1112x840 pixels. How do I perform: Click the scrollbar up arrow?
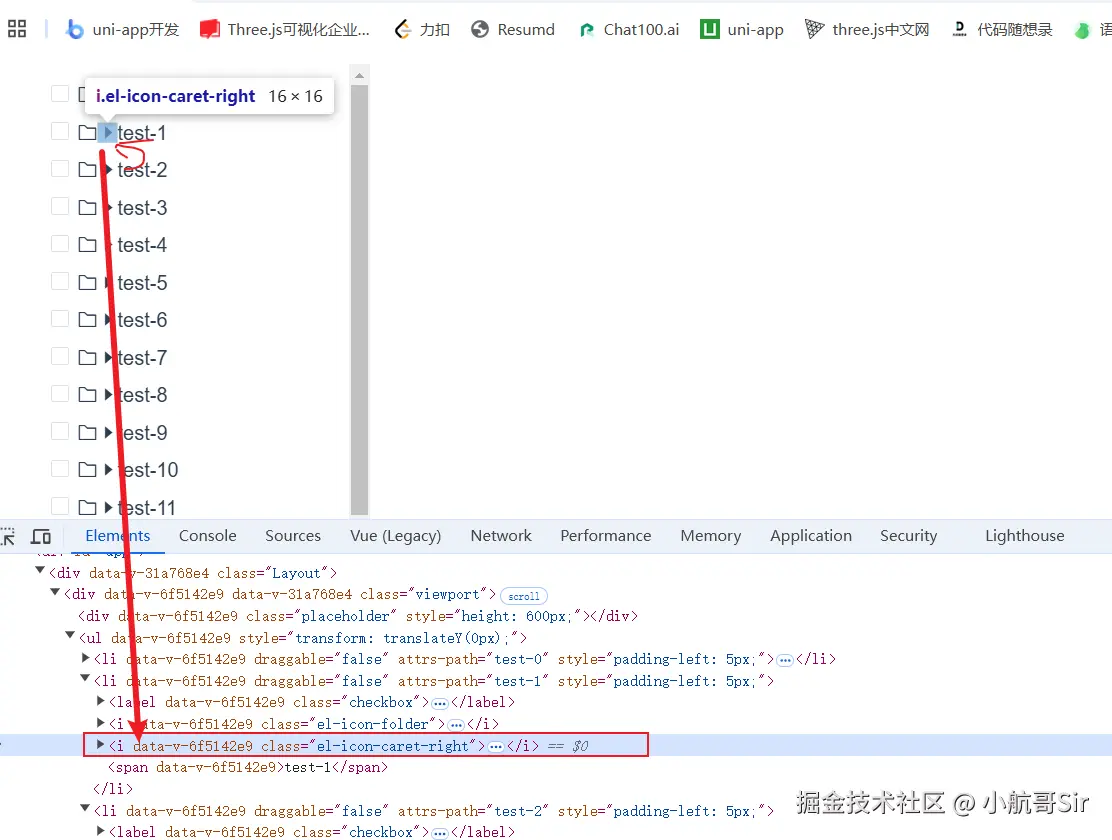pos(360,75)
